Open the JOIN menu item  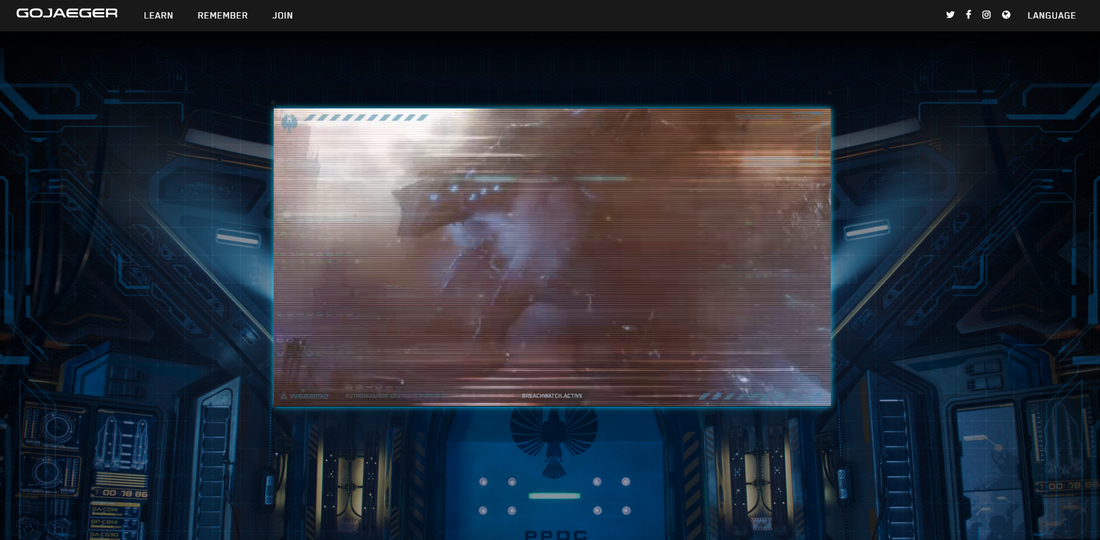pyautogui.click(x=283, y=15)
